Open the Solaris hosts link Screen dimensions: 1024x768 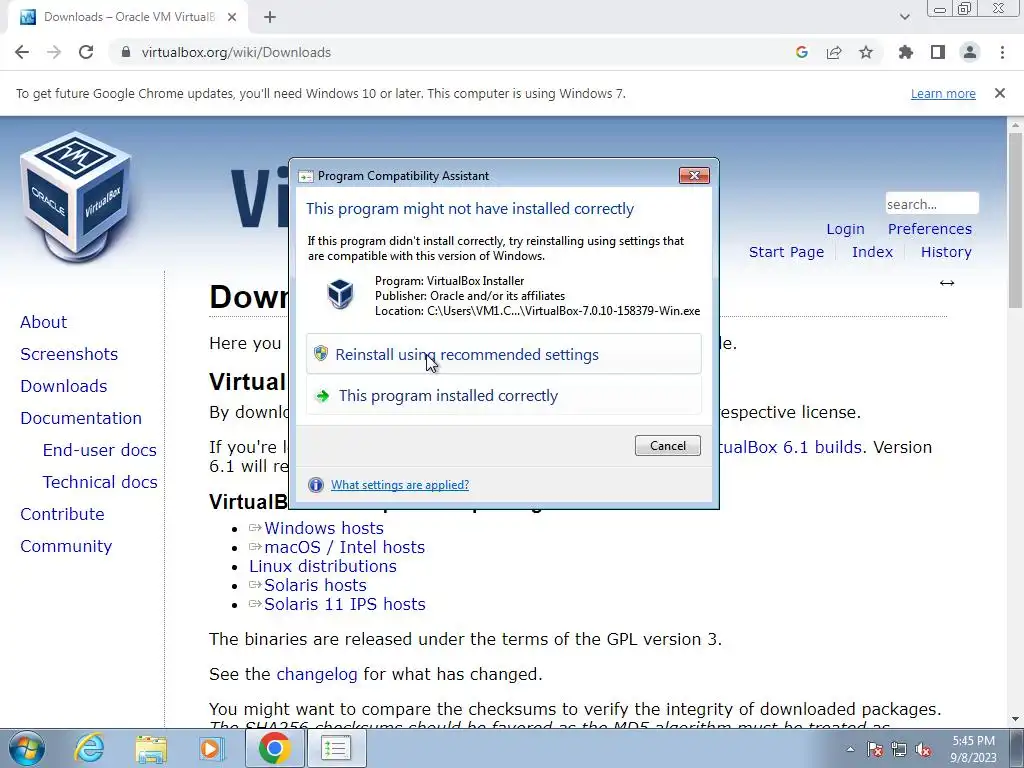coord(315,584)
